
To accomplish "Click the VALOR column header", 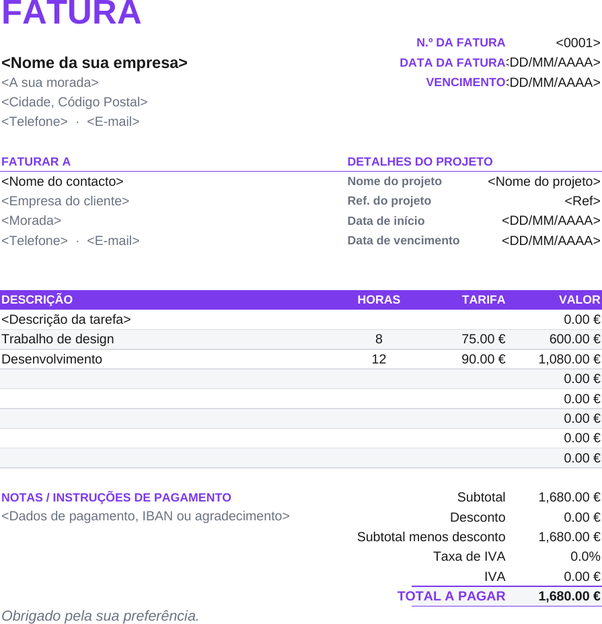I will coord(579,299).
